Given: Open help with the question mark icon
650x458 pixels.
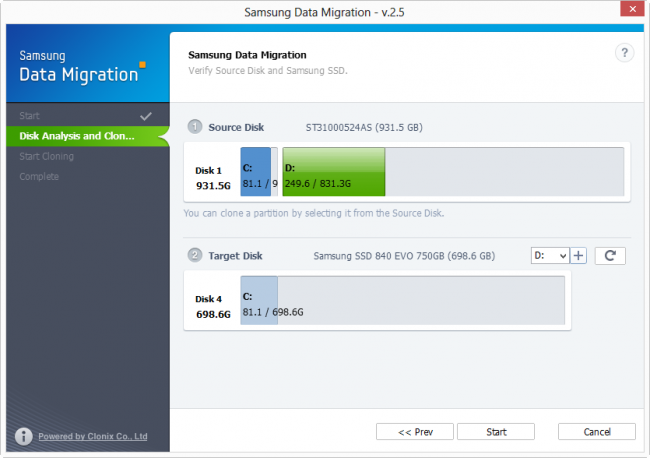Looking at the screenshot, I should (x=624, y=53).
